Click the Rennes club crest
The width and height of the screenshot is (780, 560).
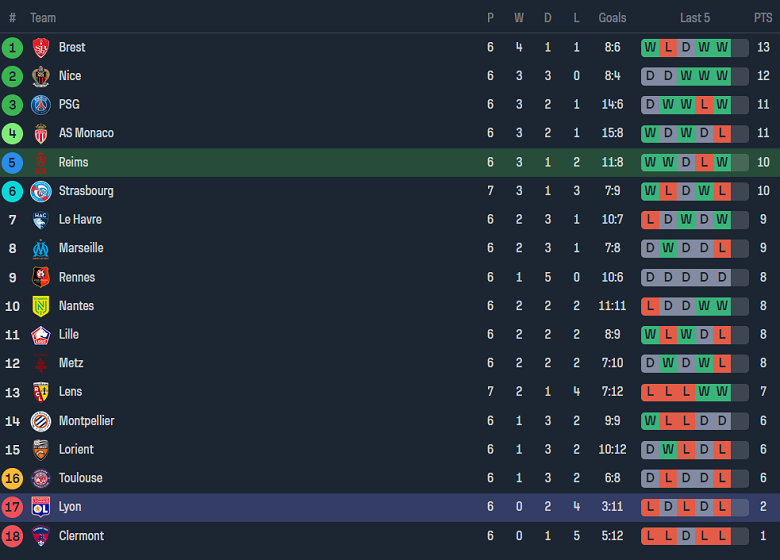click(x=41, y=277)
